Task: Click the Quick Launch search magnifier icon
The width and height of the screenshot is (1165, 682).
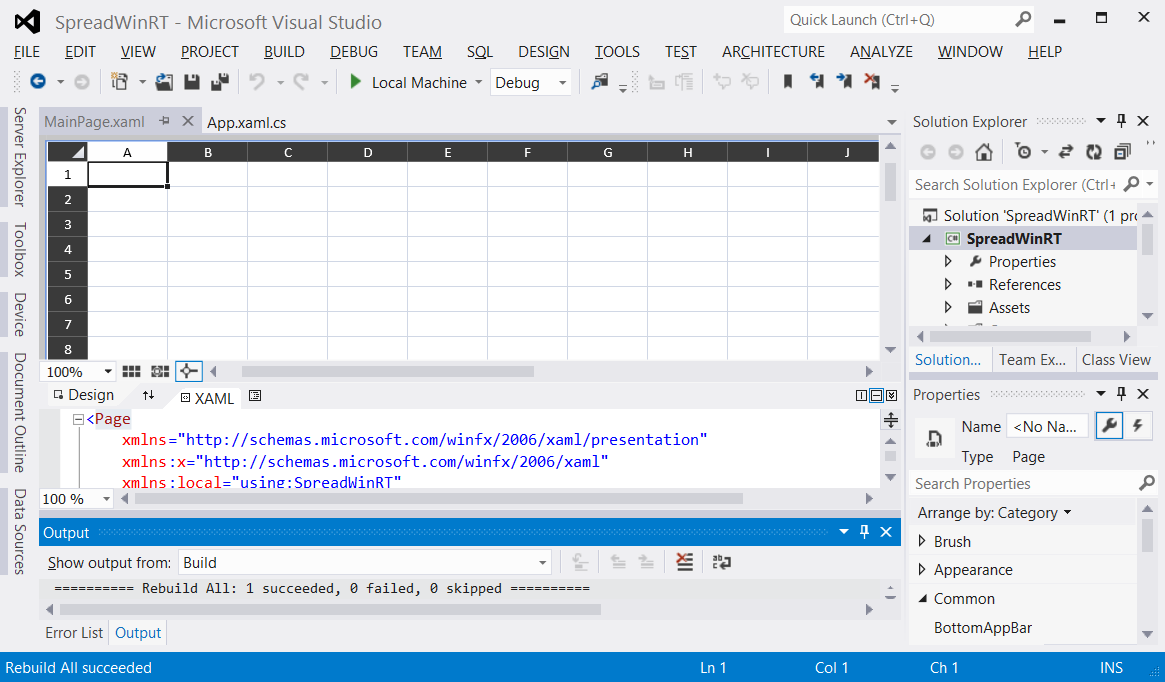Action: pyautogui.click(x=1023, y=19)
